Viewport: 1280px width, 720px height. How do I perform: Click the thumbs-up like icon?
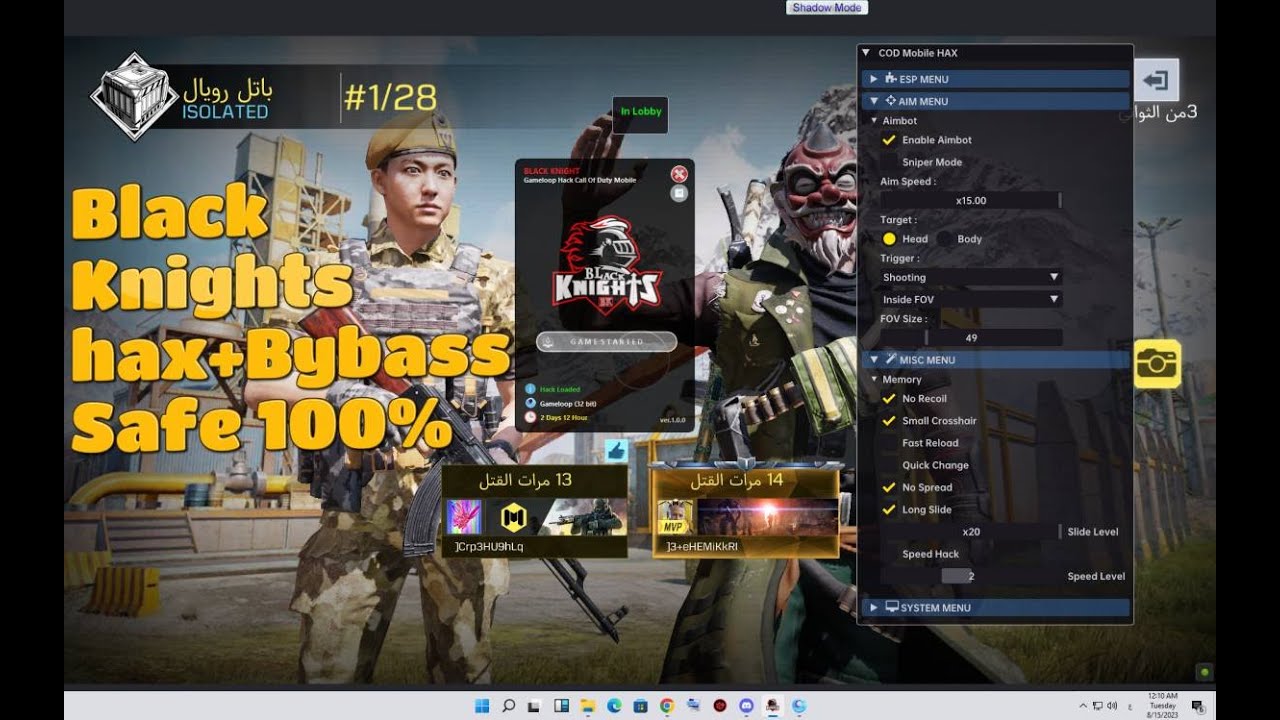(x=614, y=451)
